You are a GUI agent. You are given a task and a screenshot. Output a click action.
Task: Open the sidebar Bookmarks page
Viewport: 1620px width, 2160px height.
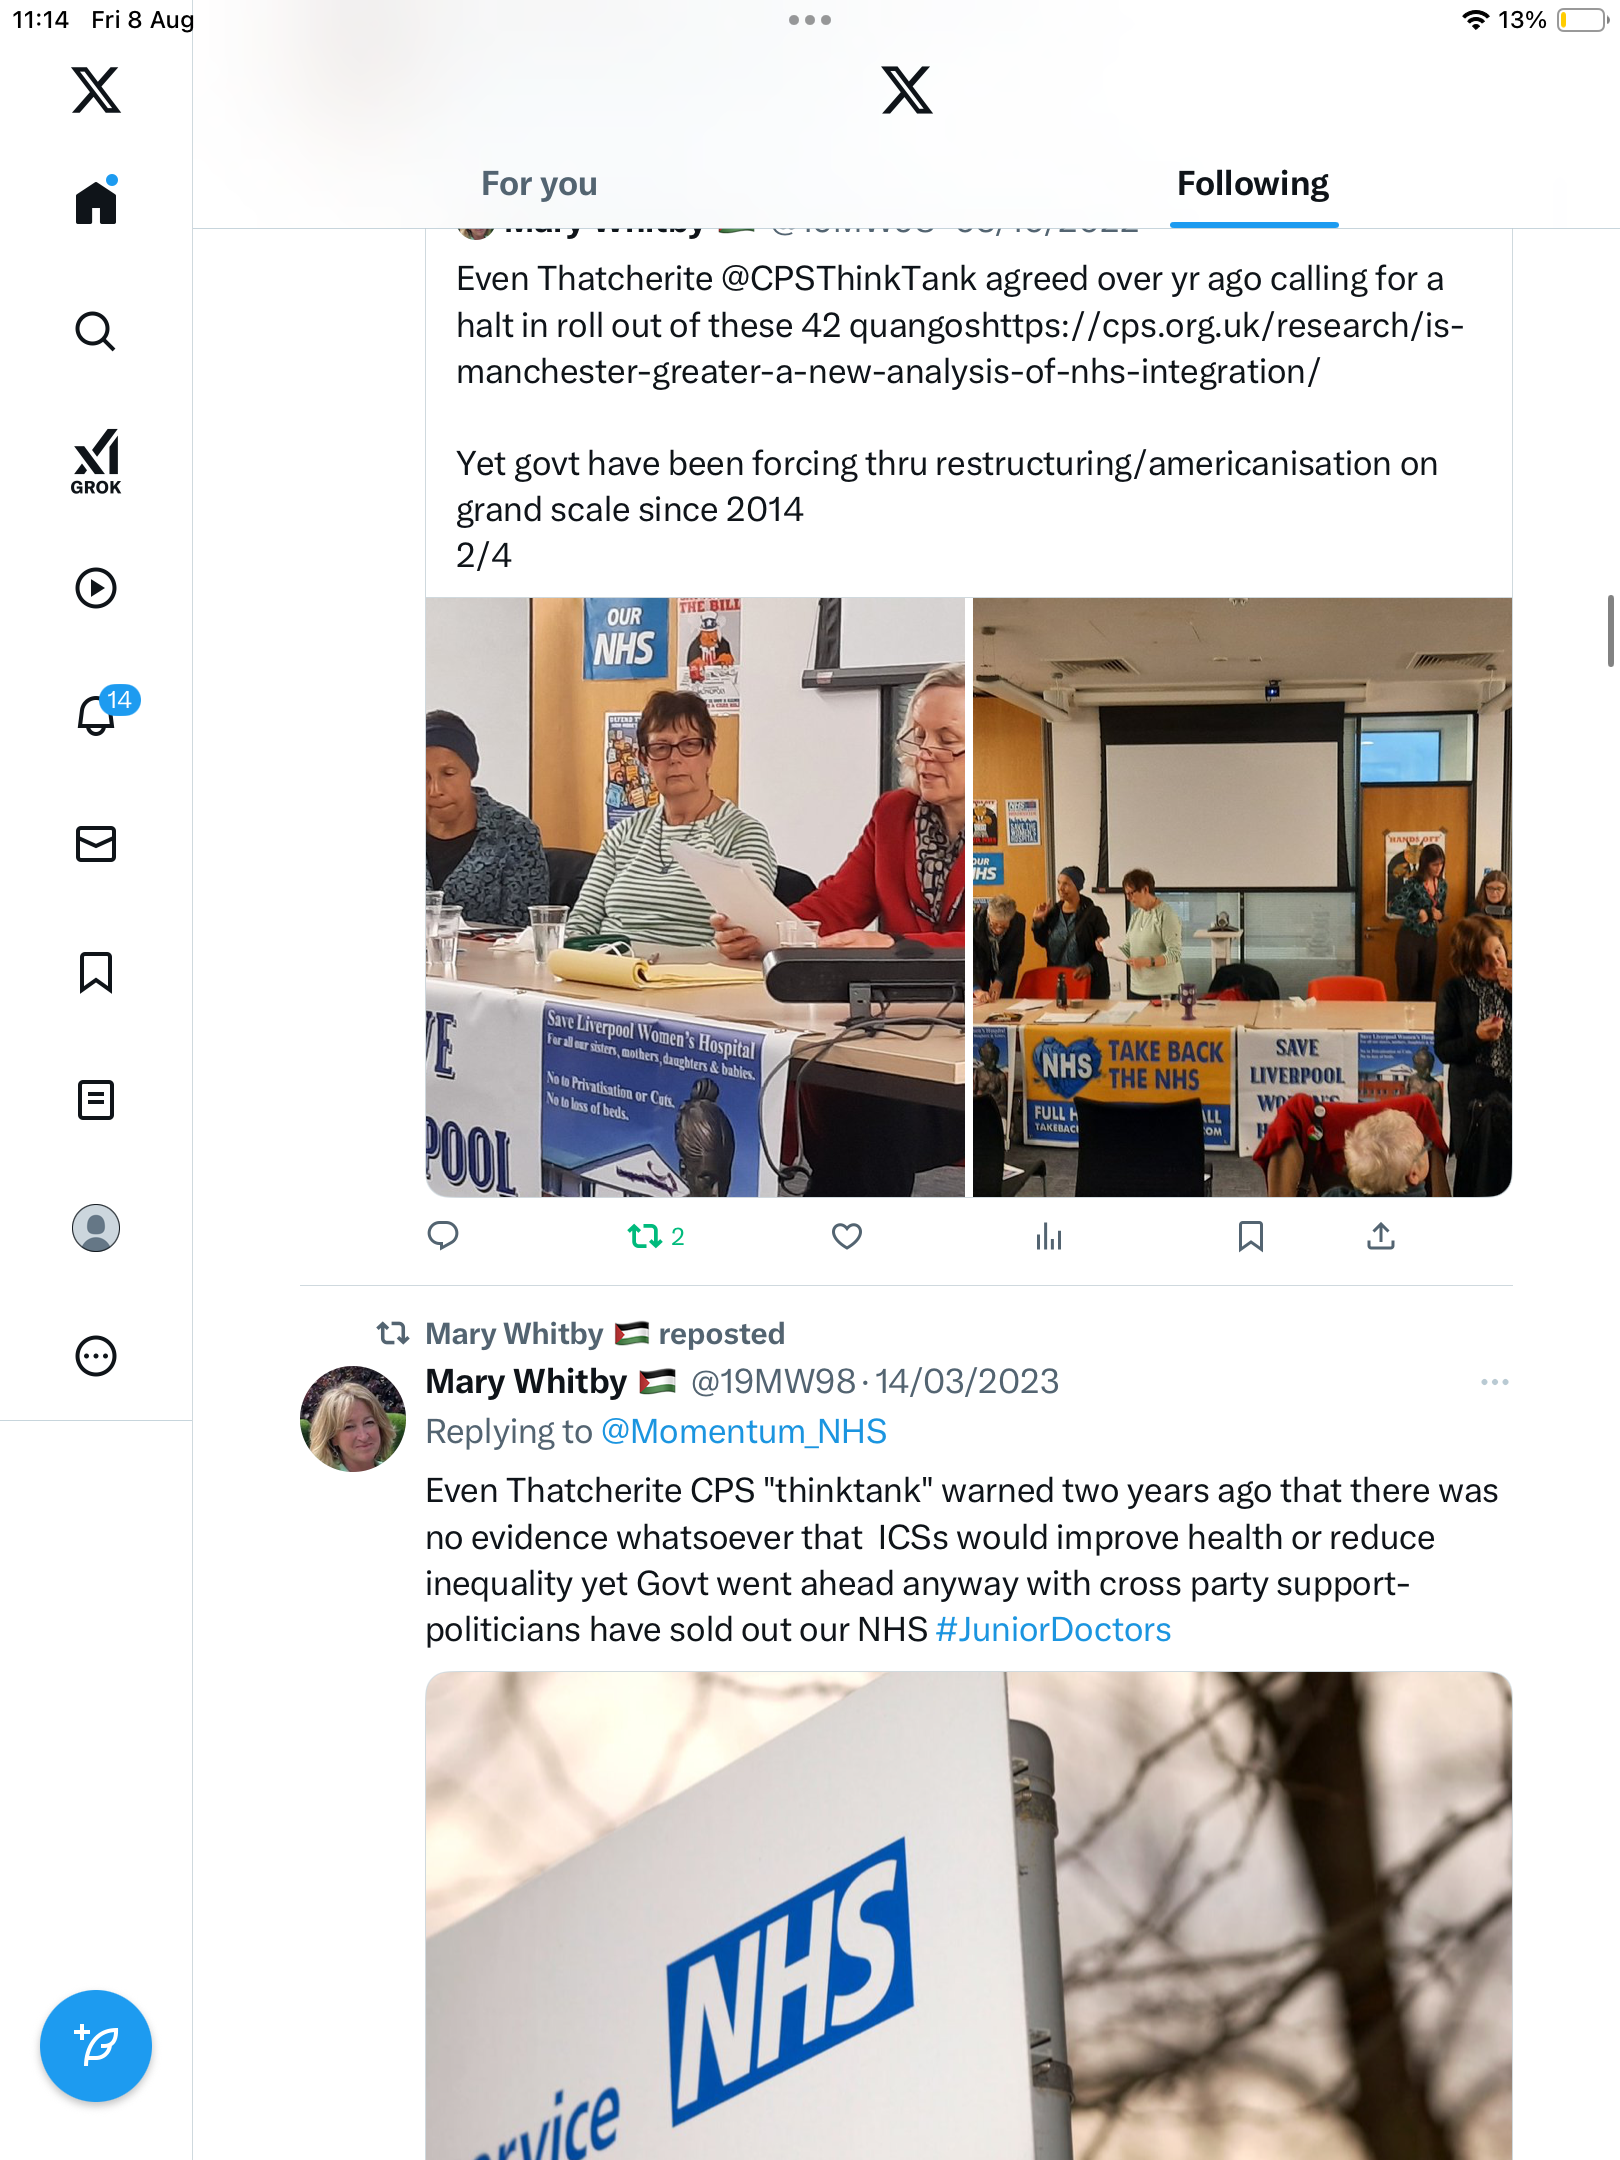tap(96, 972)
